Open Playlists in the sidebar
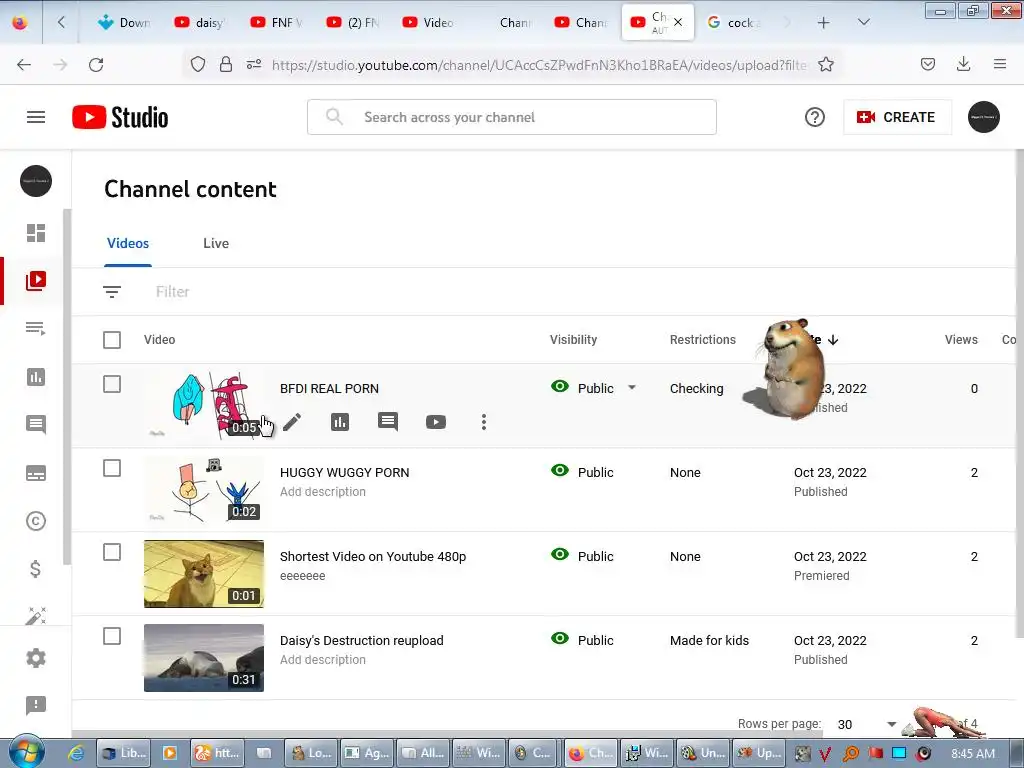This screenshot has width=1024, height=768. [36, 328]
